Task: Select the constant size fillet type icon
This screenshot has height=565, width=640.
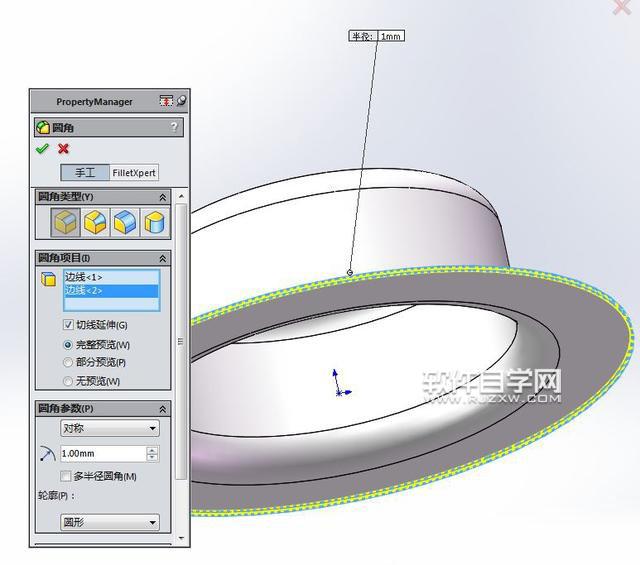Action: click(x=65, y=222)
